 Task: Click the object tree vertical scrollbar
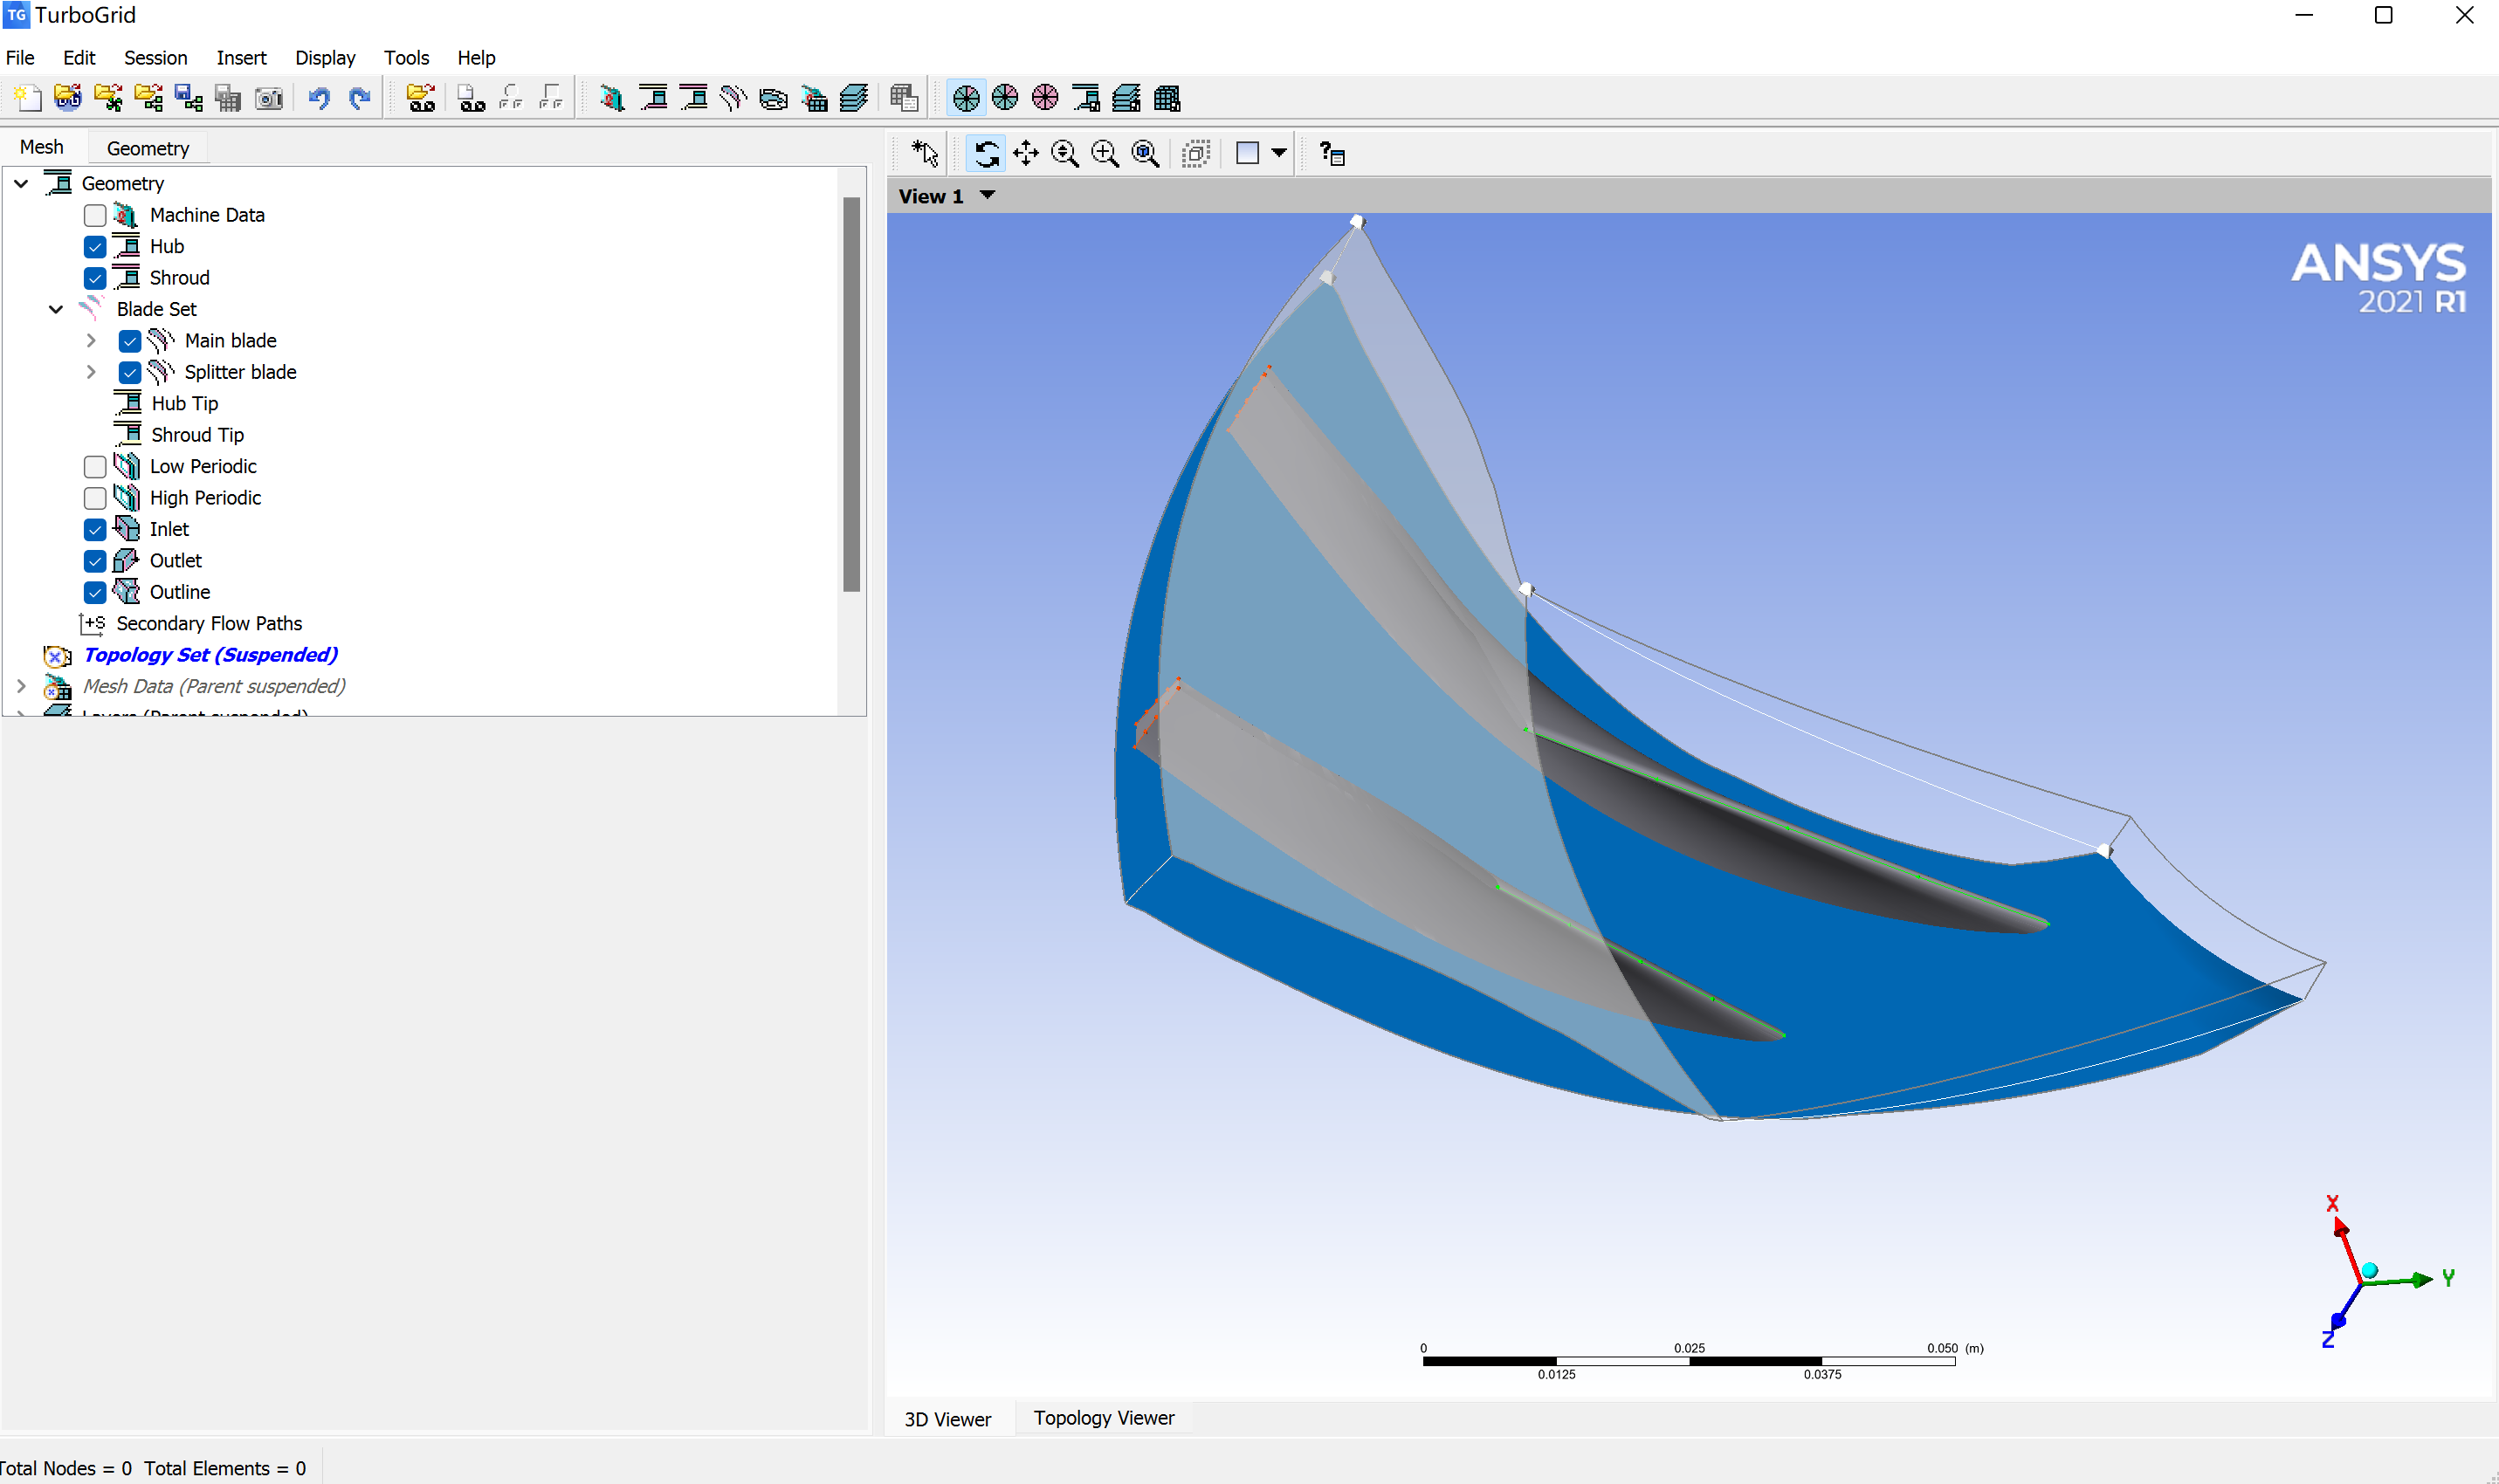[x=851, y=394]
